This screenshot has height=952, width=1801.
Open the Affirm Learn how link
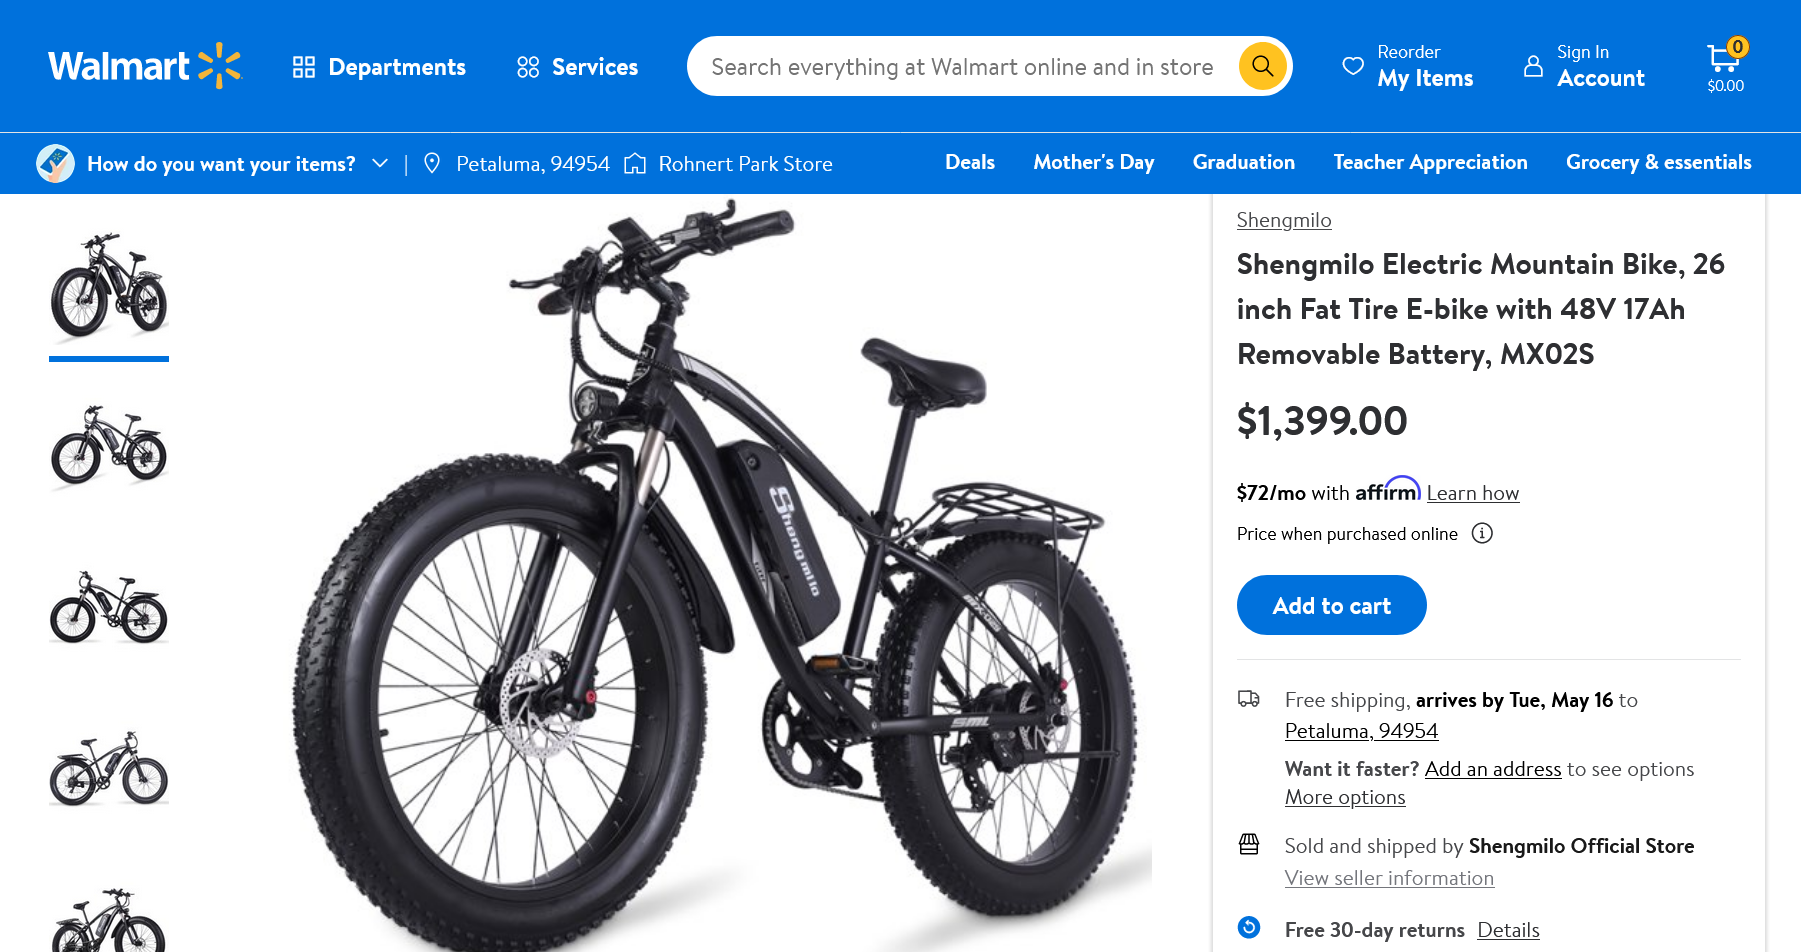point(1472,493)
